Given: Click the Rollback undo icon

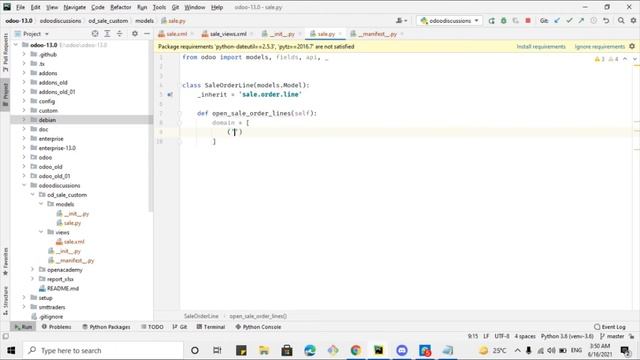Looking at the screenshot, I should pos(606,20).
